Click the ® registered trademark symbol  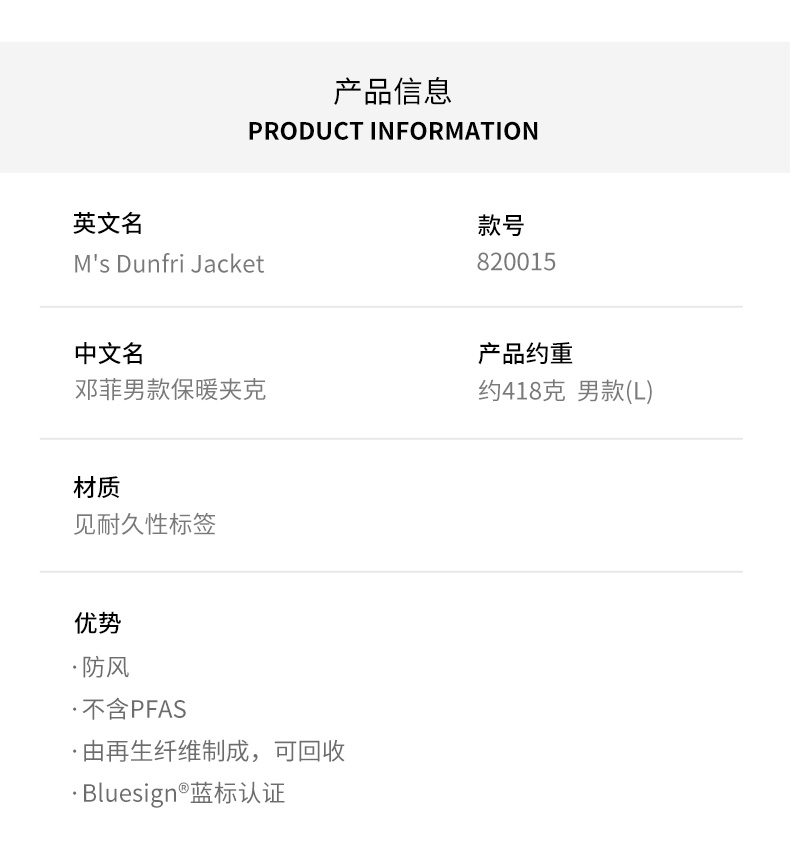coord(184,788)
